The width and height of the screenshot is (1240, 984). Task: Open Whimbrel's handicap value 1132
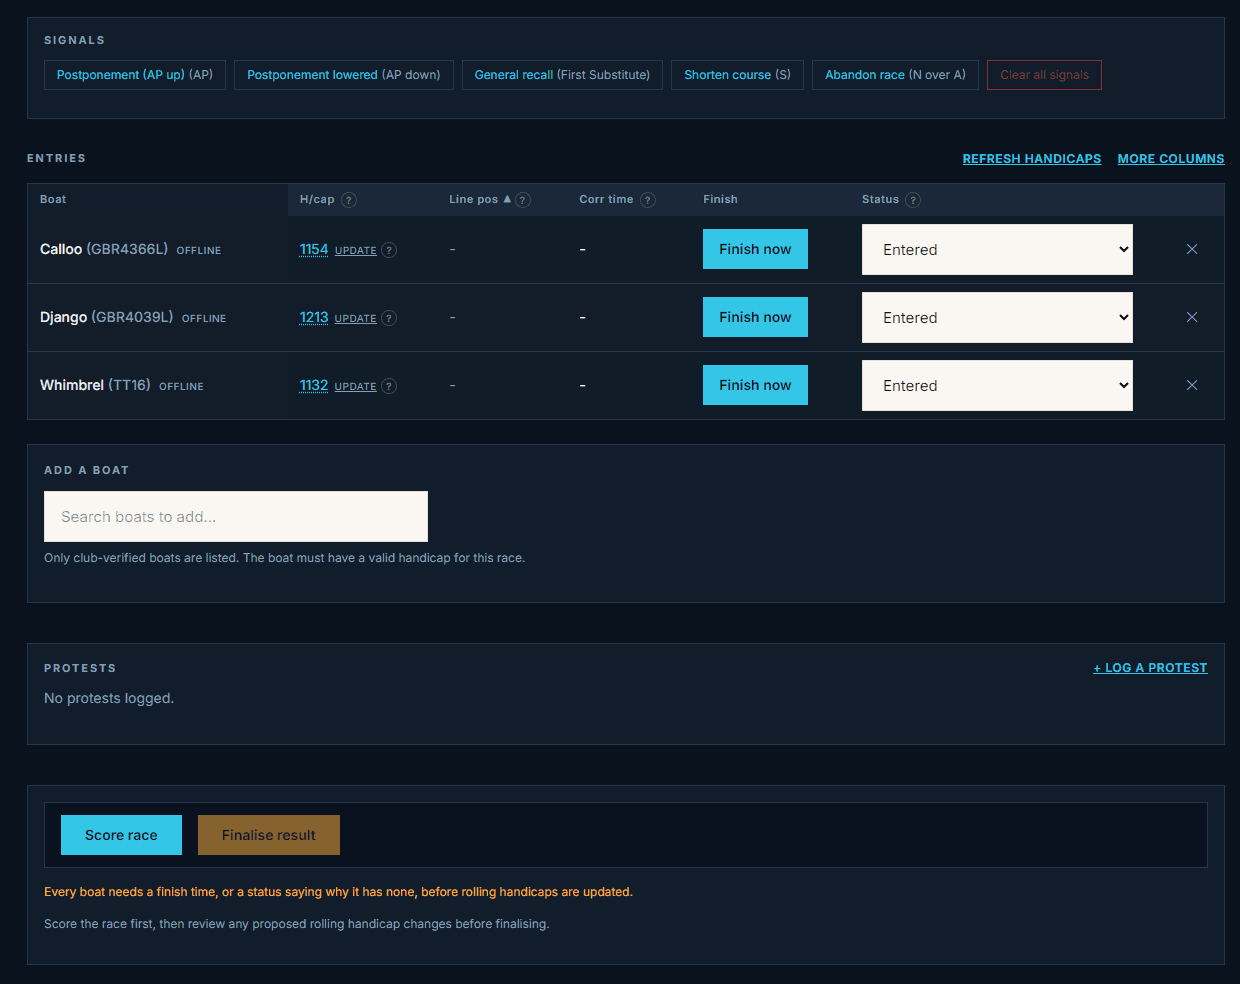click(x=314, y=385)
